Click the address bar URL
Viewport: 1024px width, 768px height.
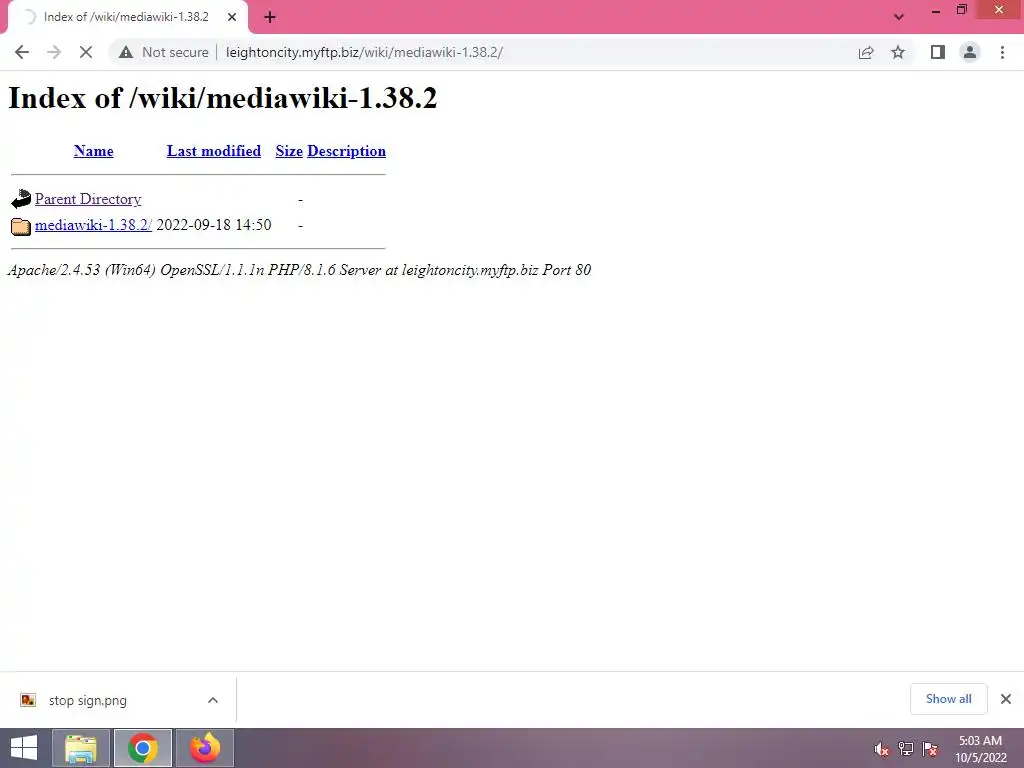tap(364, 52)
